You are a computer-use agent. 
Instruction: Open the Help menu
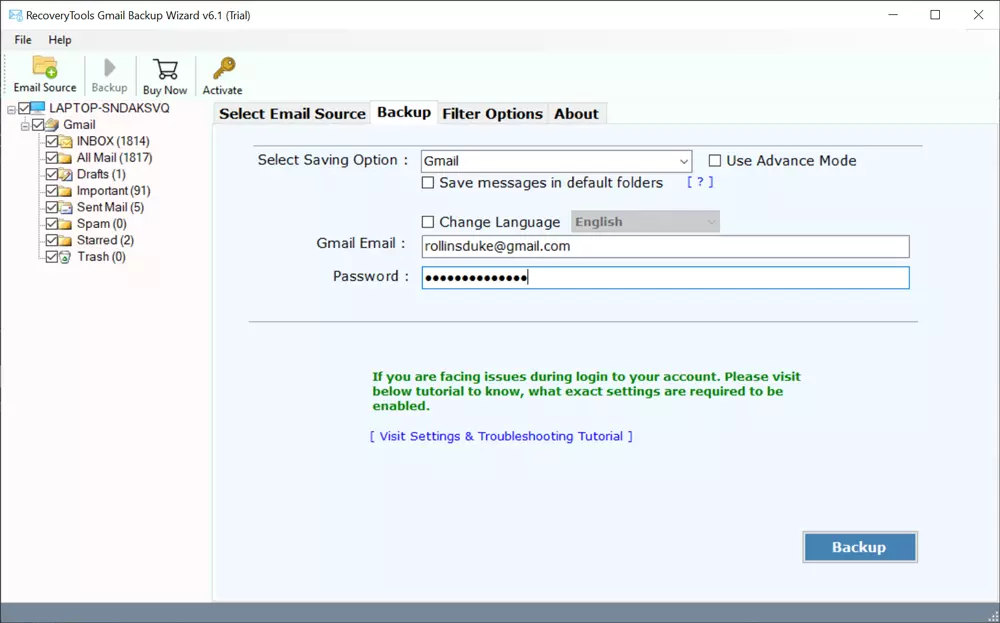(x=60, y=40)
